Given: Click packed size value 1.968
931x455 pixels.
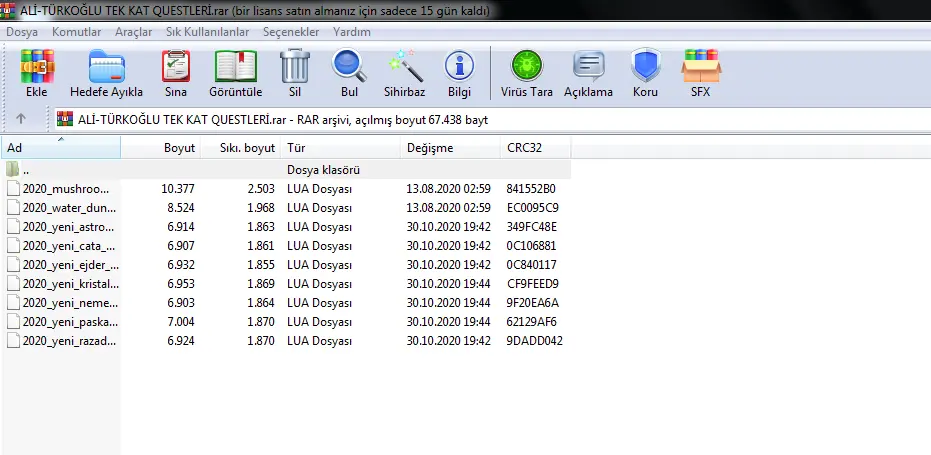Looking at the screenshot, I should click(261, 208).
